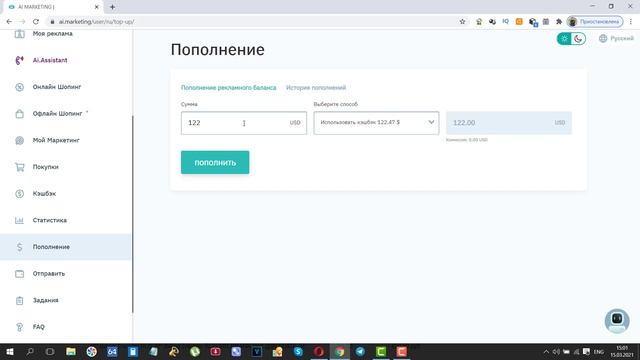Click the ПОПОЛНИТЬ button

[215, 162]
